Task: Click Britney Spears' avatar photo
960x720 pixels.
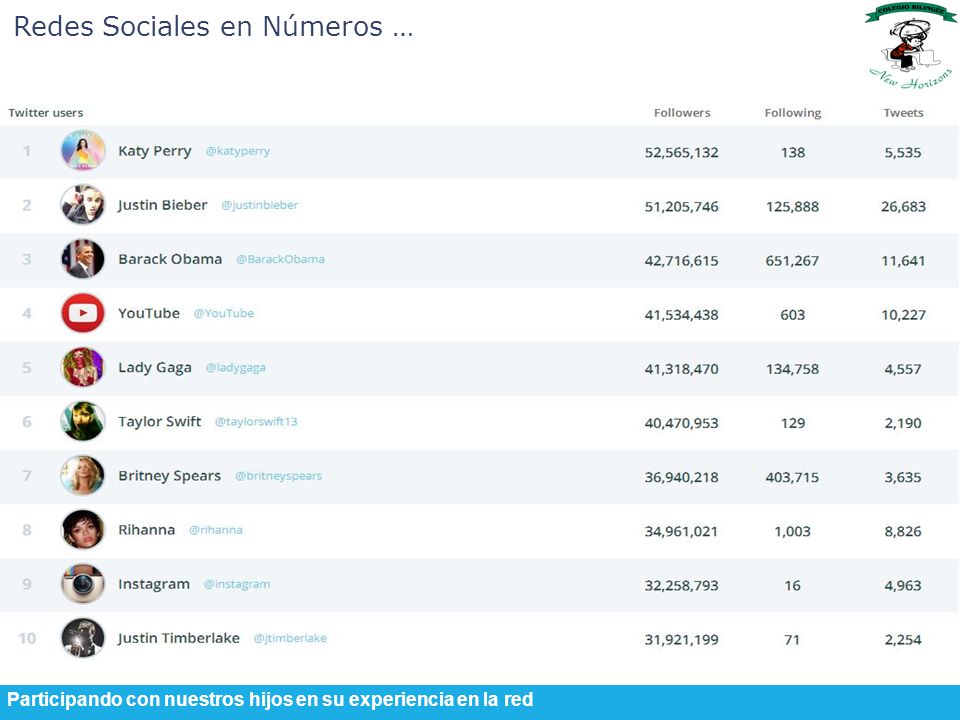Action: pos(83,476)
